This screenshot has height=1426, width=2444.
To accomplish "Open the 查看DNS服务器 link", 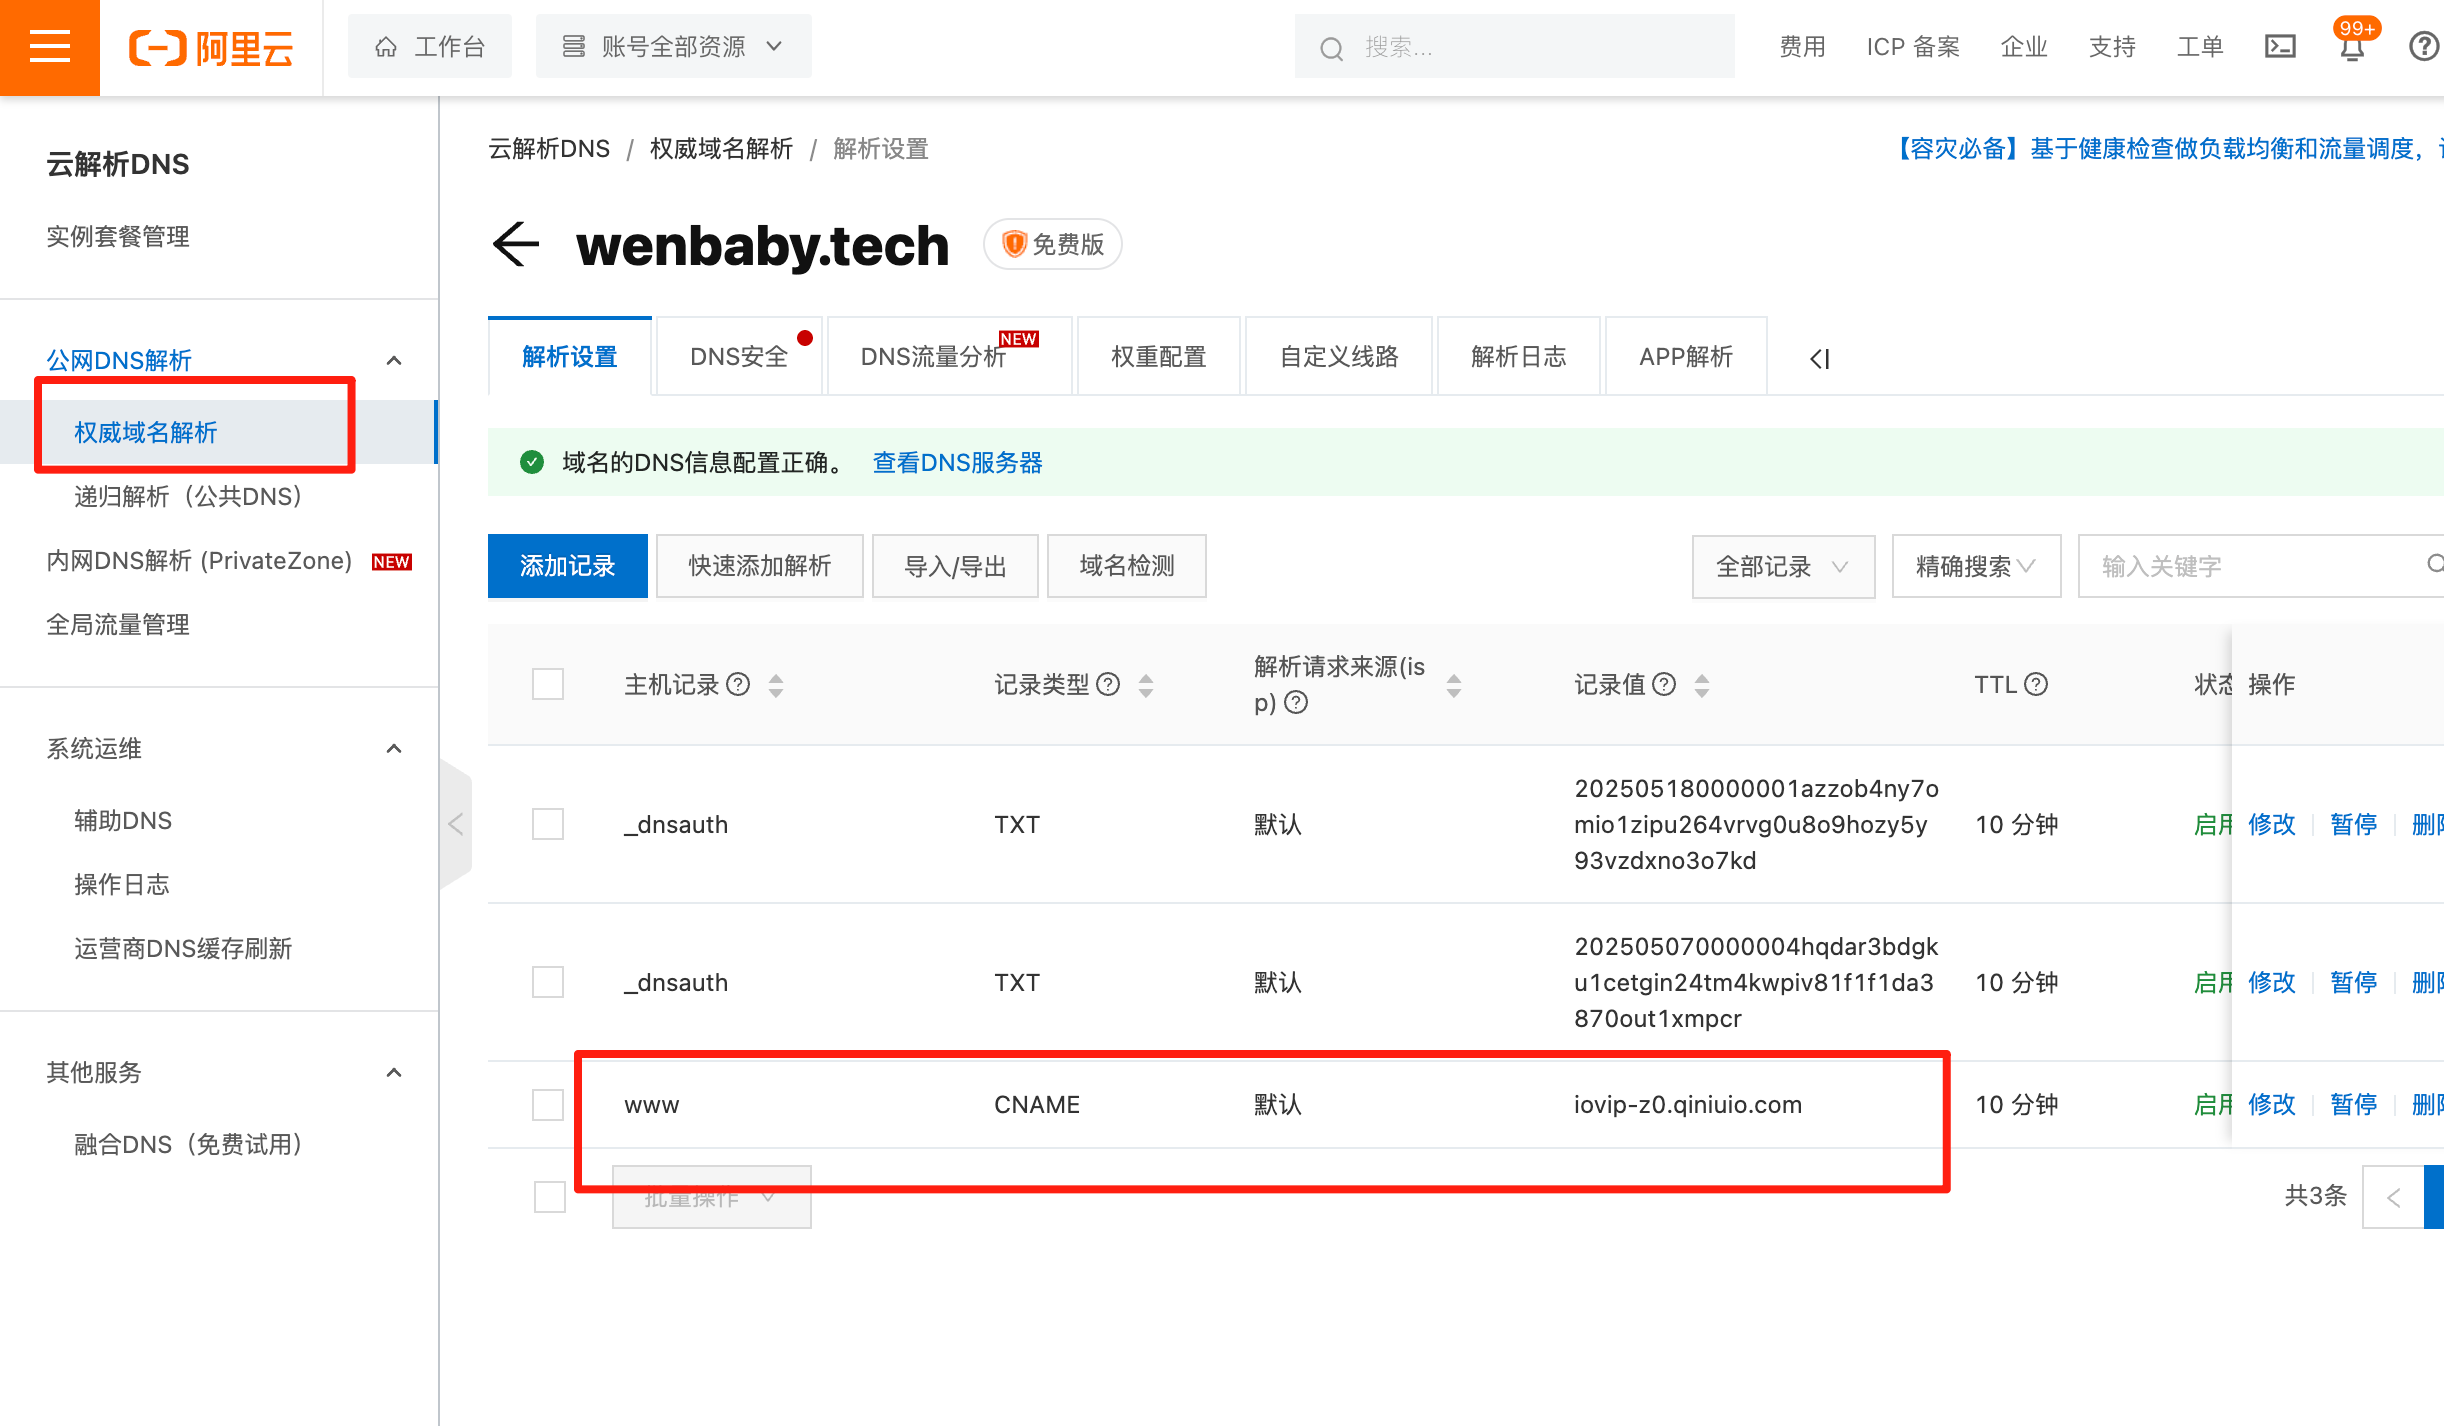I will 957,463.
